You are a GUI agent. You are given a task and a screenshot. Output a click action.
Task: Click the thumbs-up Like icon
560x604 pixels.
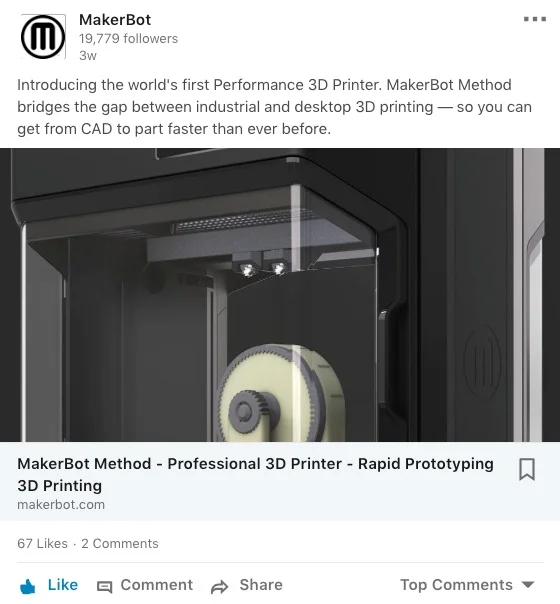27,586
